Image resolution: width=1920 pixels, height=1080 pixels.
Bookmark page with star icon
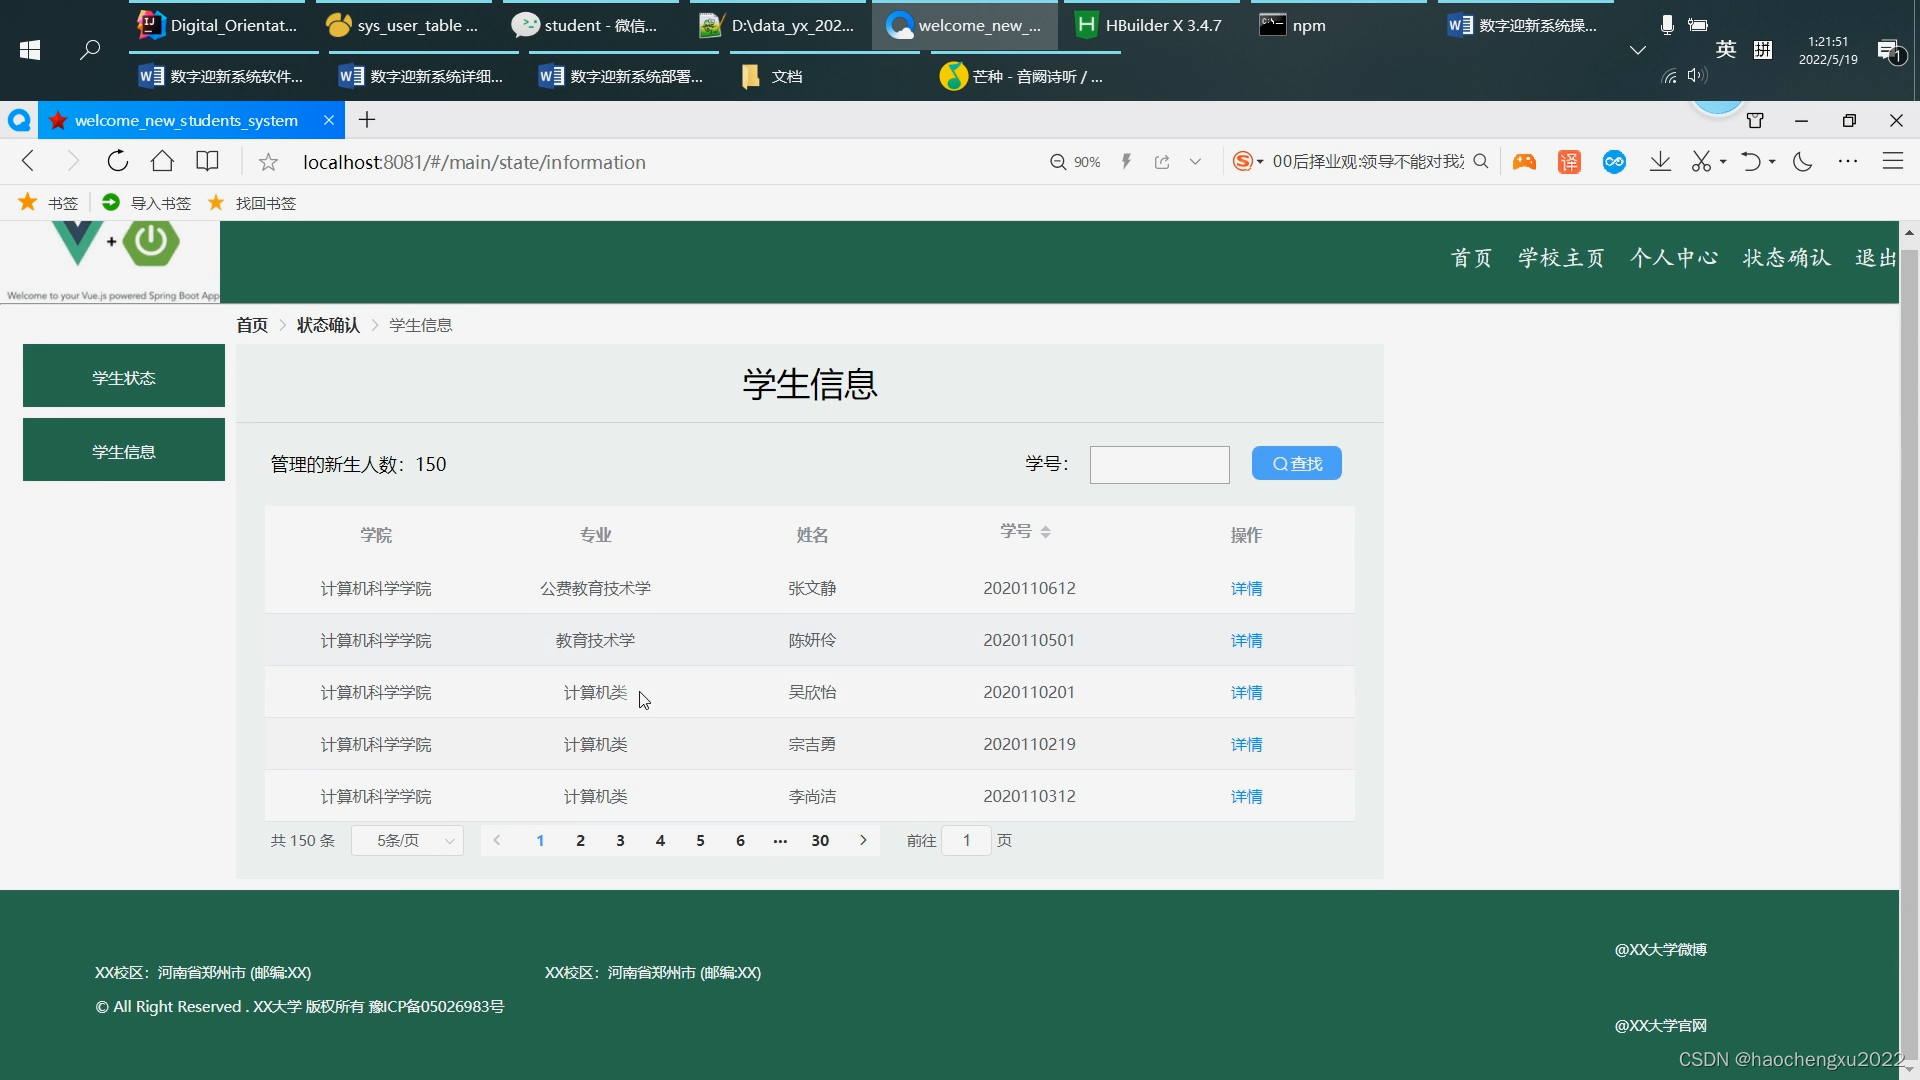click(x=268, y=162)
